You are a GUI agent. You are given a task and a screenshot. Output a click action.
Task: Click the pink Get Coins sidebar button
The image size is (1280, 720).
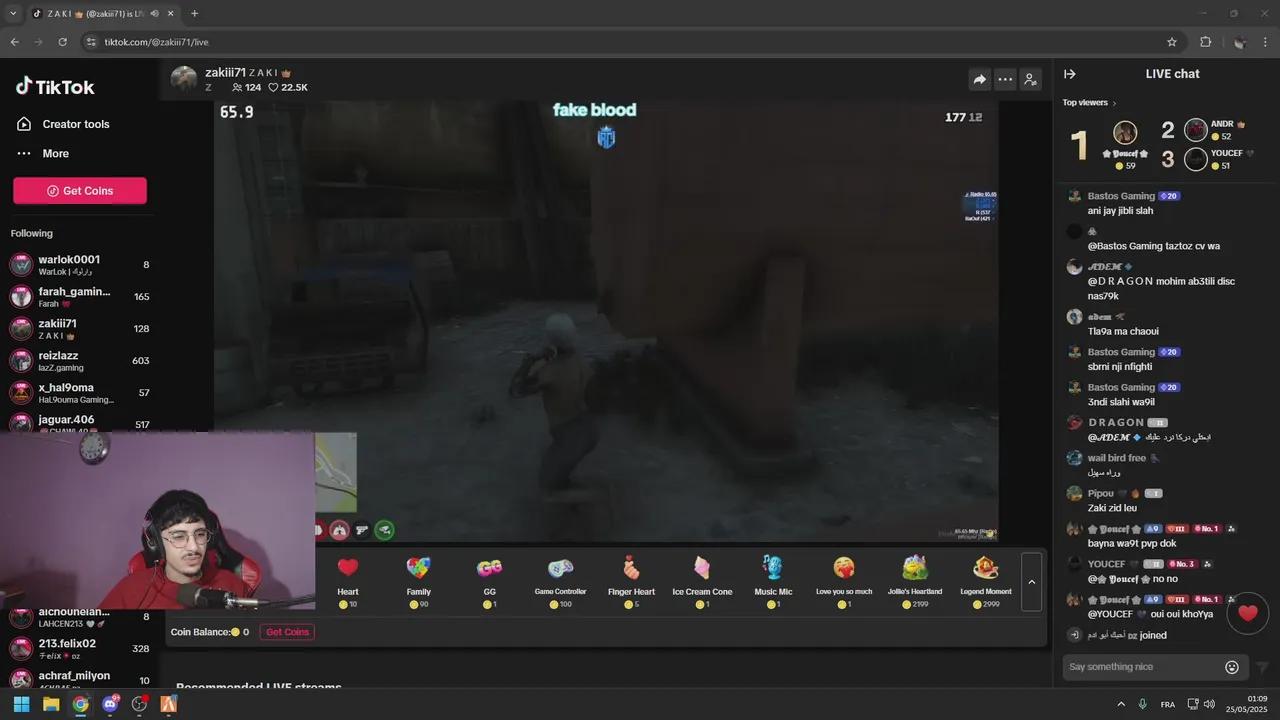pos(80,191)
